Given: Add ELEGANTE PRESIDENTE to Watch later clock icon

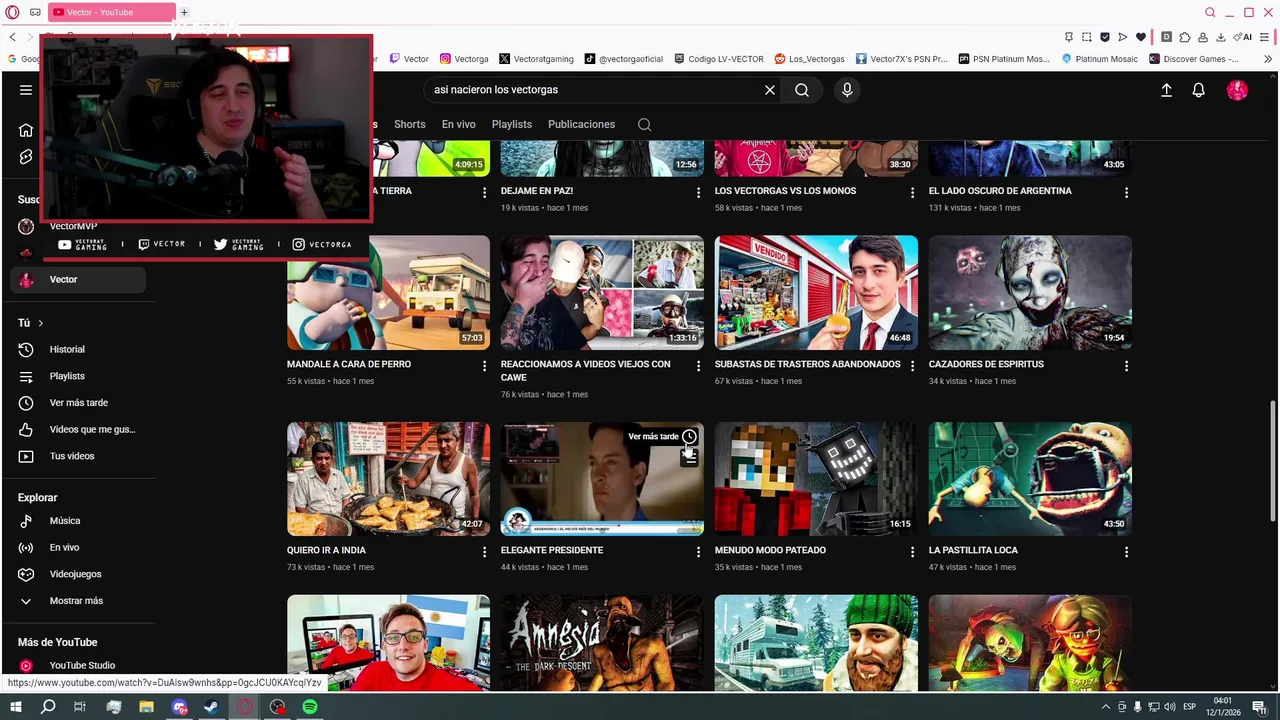Looking at the screenshot, I should (x=689, y=437).
